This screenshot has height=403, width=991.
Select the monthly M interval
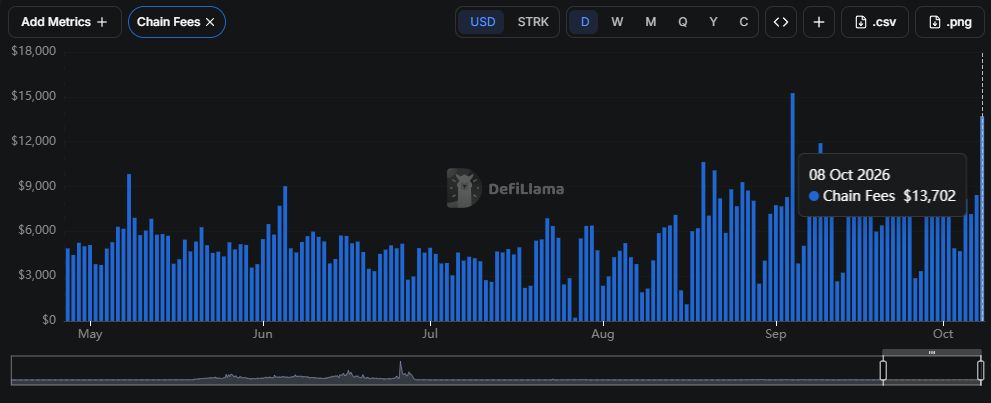[650, 22]
